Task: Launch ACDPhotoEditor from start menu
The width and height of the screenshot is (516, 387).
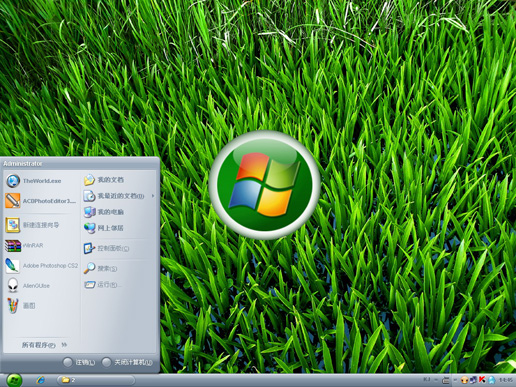Action: [41, 201]
